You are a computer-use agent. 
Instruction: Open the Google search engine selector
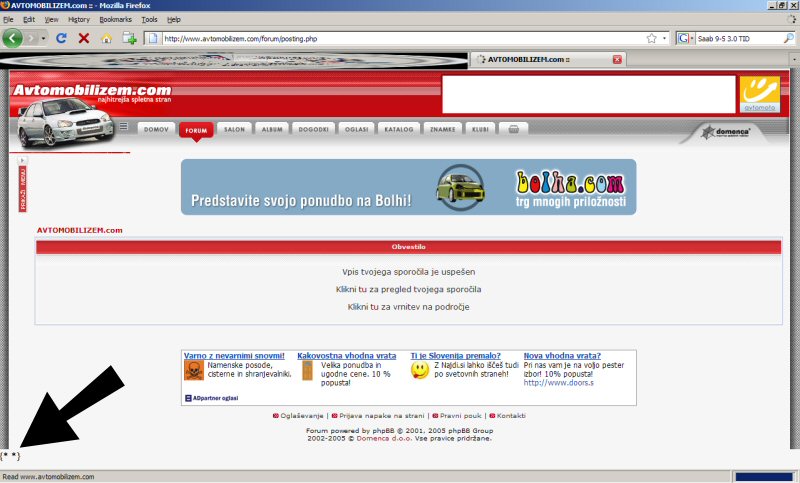685,38
